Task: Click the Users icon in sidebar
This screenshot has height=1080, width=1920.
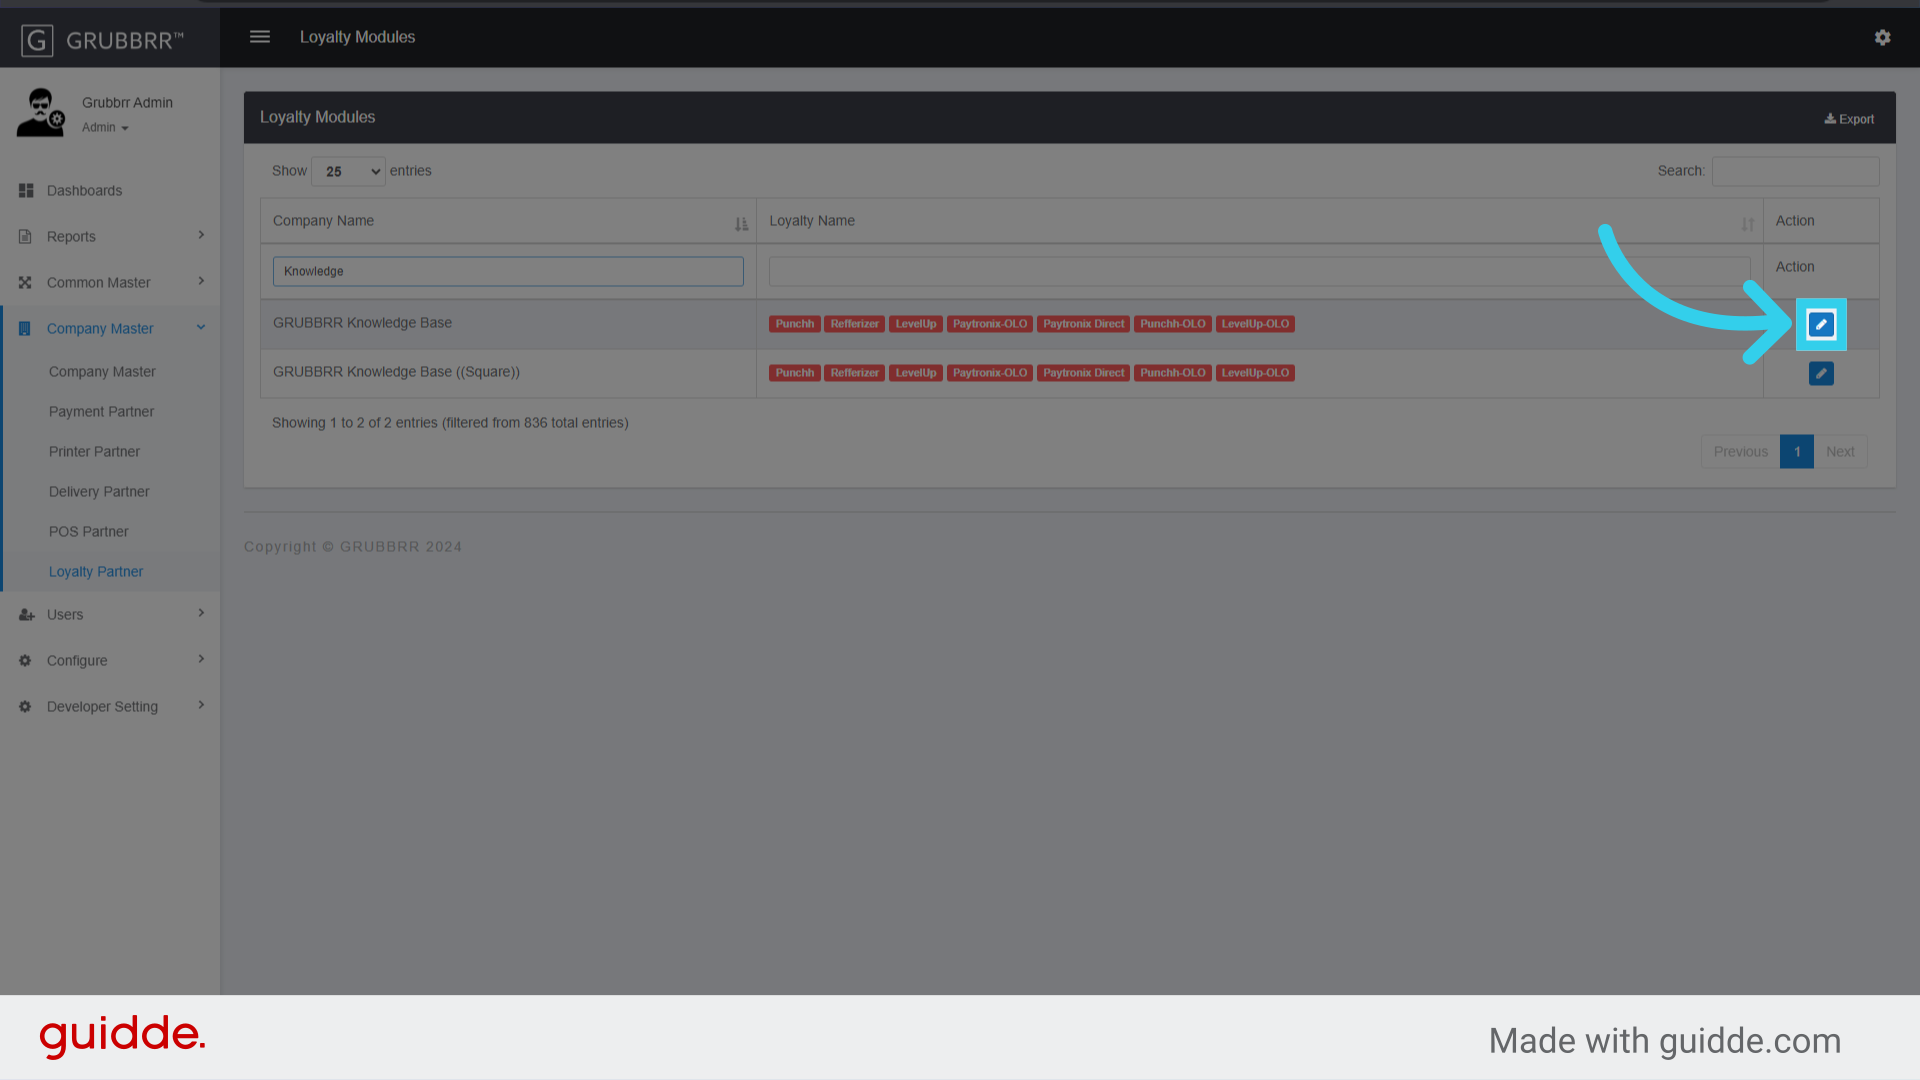Action: pyautogui.click(x=26, y=615)
